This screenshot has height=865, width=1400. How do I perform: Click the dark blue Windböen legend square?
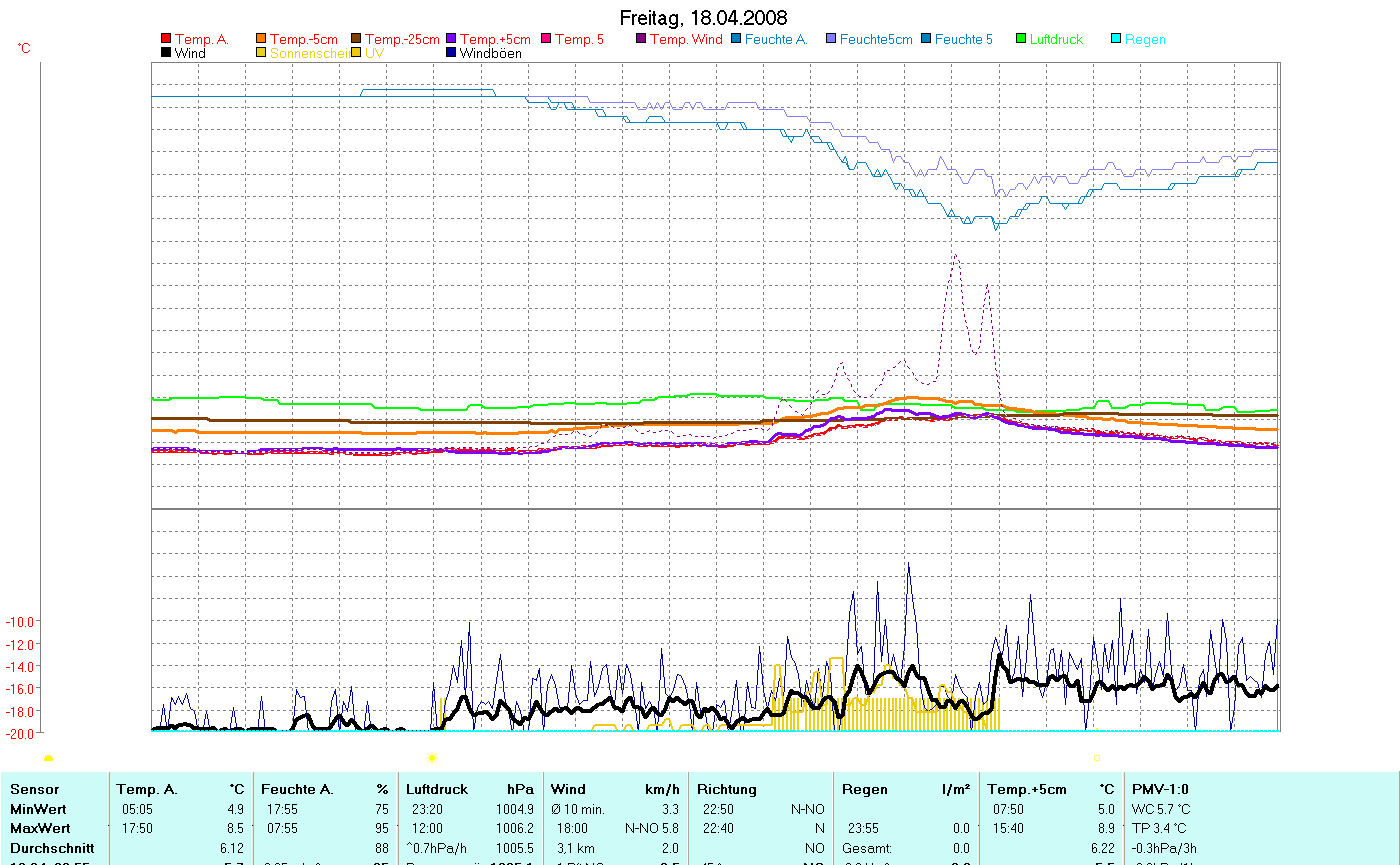click(x=452, y=53)
